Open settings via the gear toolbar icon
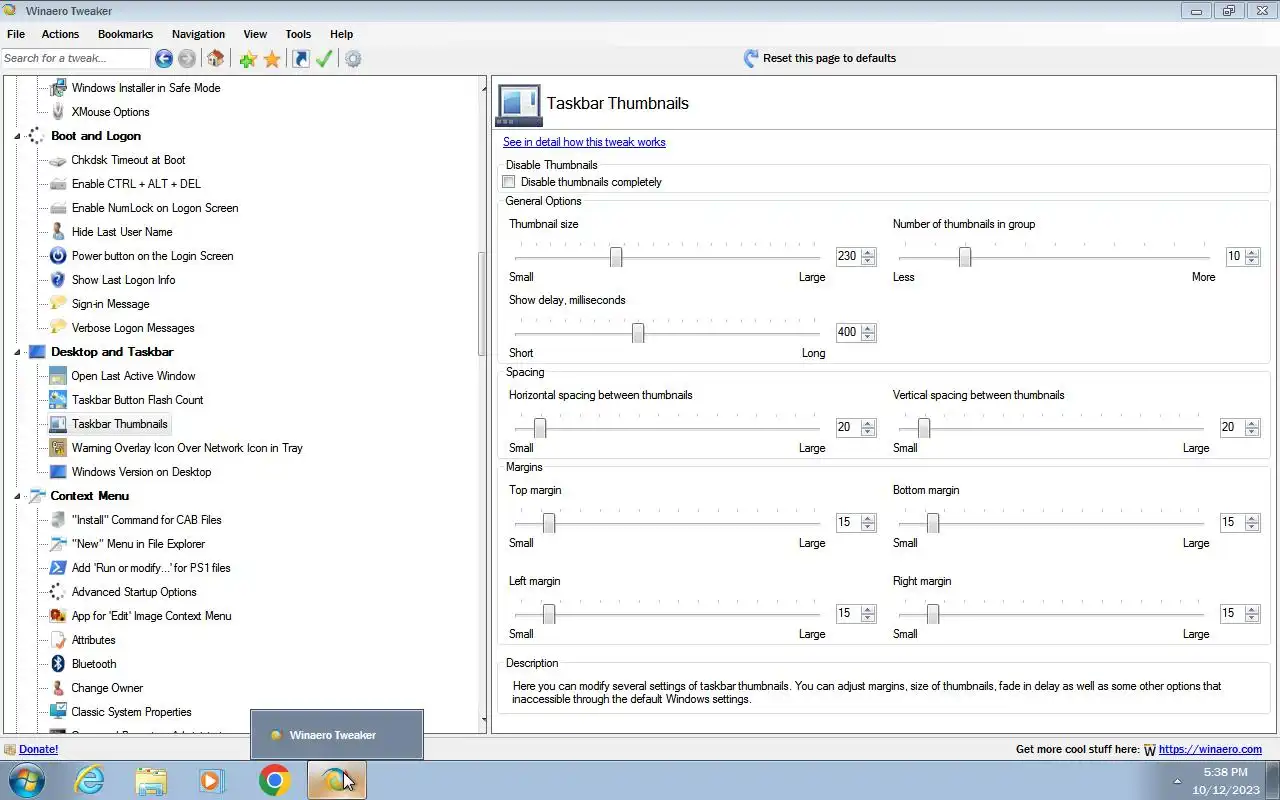 pyautogui.click(x=353, y=59)
